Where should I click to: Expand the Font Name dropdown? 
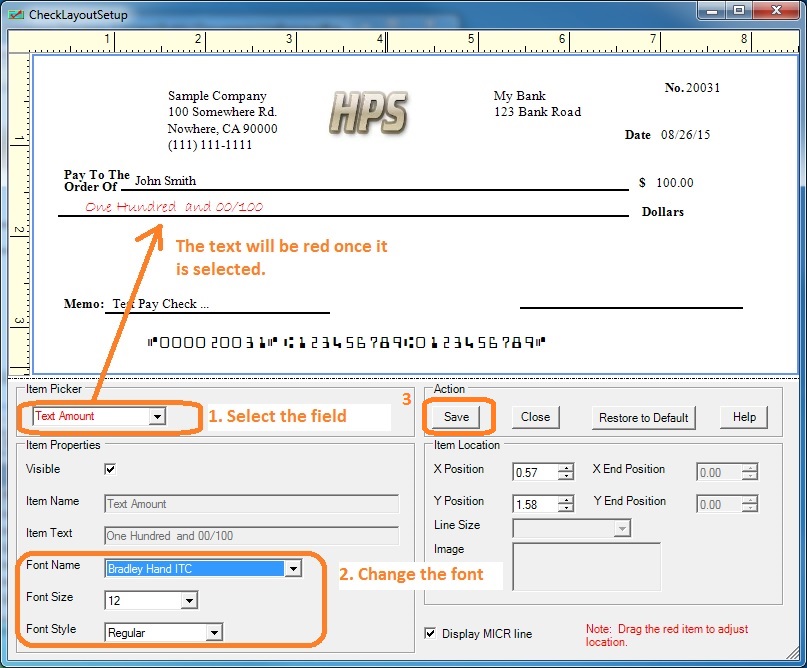pyautogui.click(x=292, y=569)
